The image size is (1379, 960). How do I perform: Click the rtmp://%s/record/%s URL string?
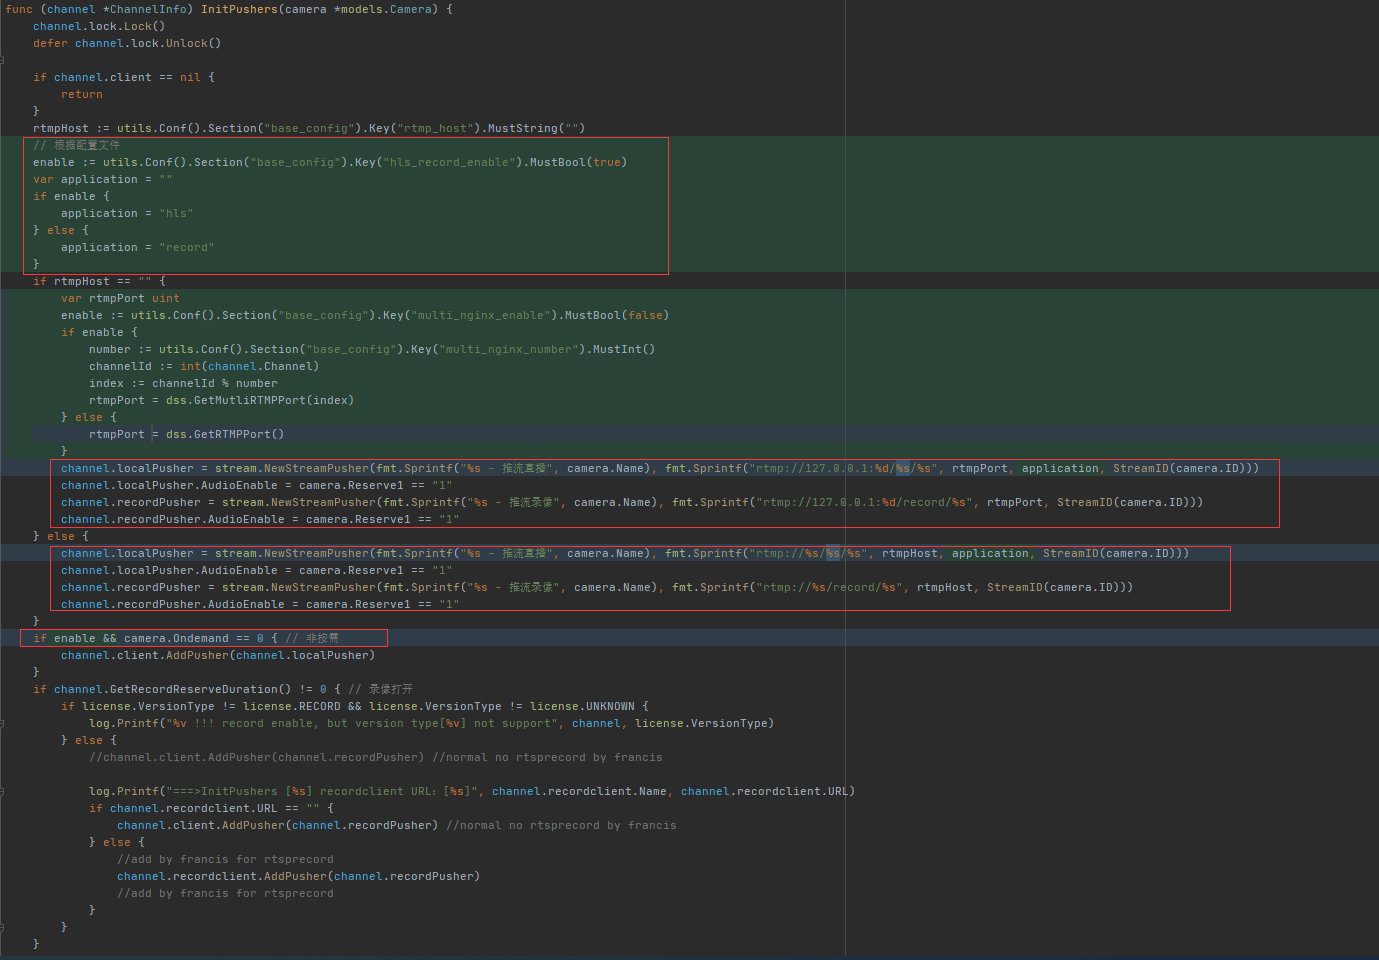click(830, 587)
